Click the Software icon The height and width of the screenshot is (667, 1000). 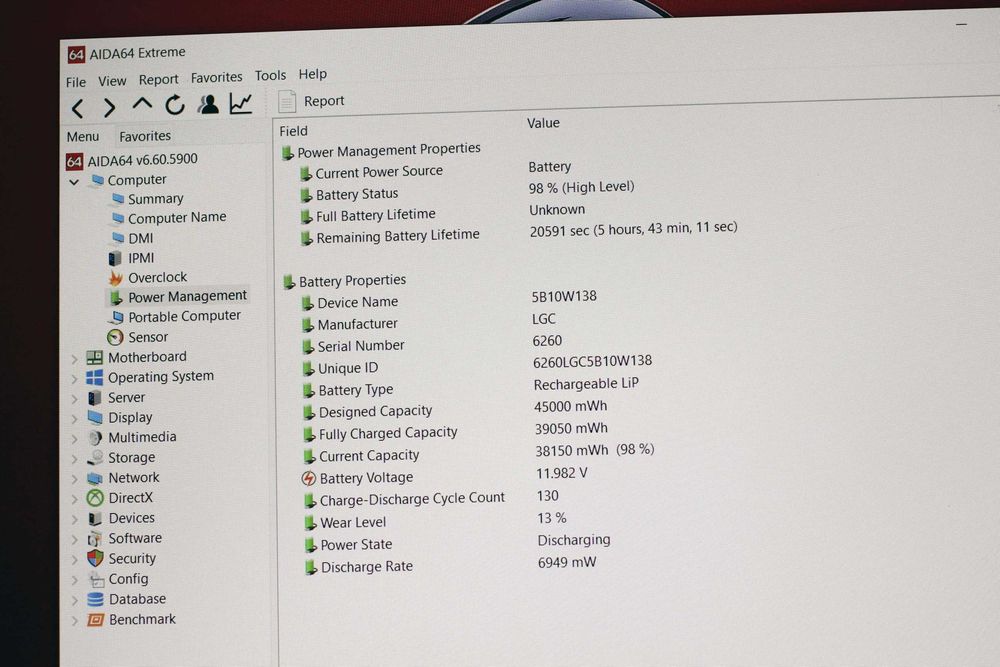coord(95,539)
